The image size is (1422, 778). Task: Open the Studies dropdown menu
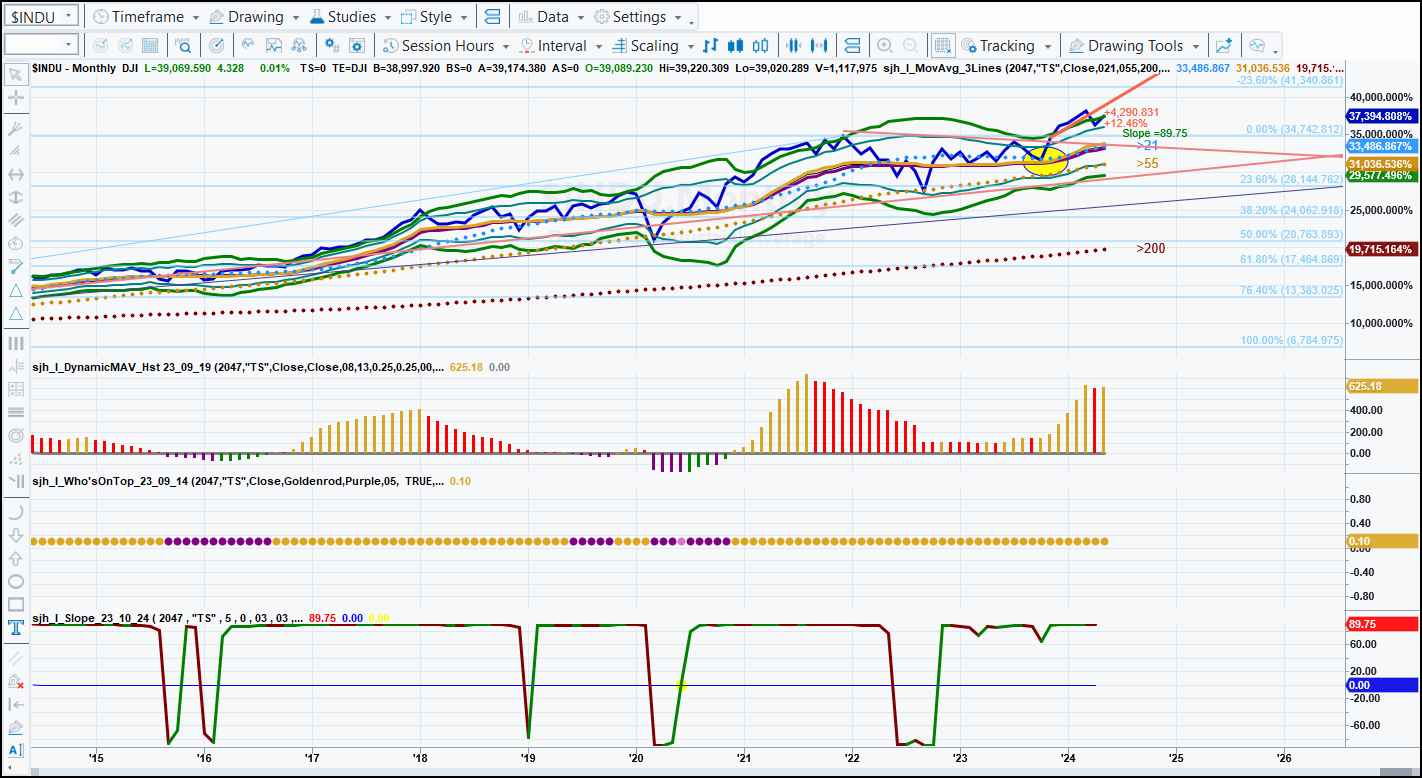pyautogui.click(x=350, y=17)
